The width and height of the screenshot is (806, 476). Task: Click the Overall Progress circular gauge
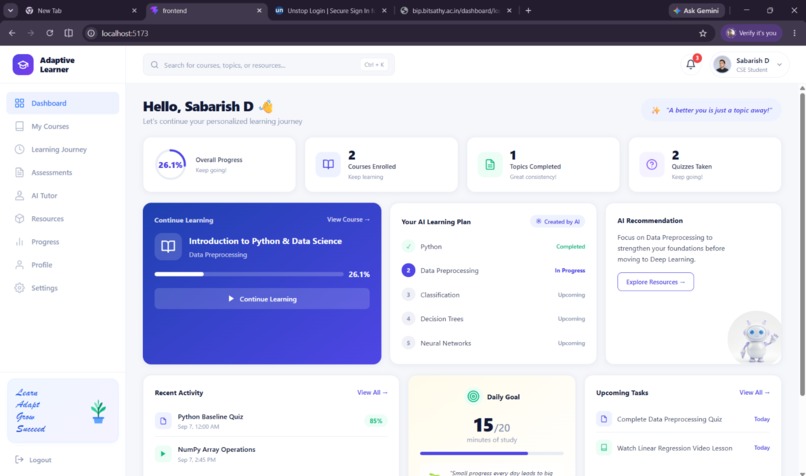tap(171, 164)
